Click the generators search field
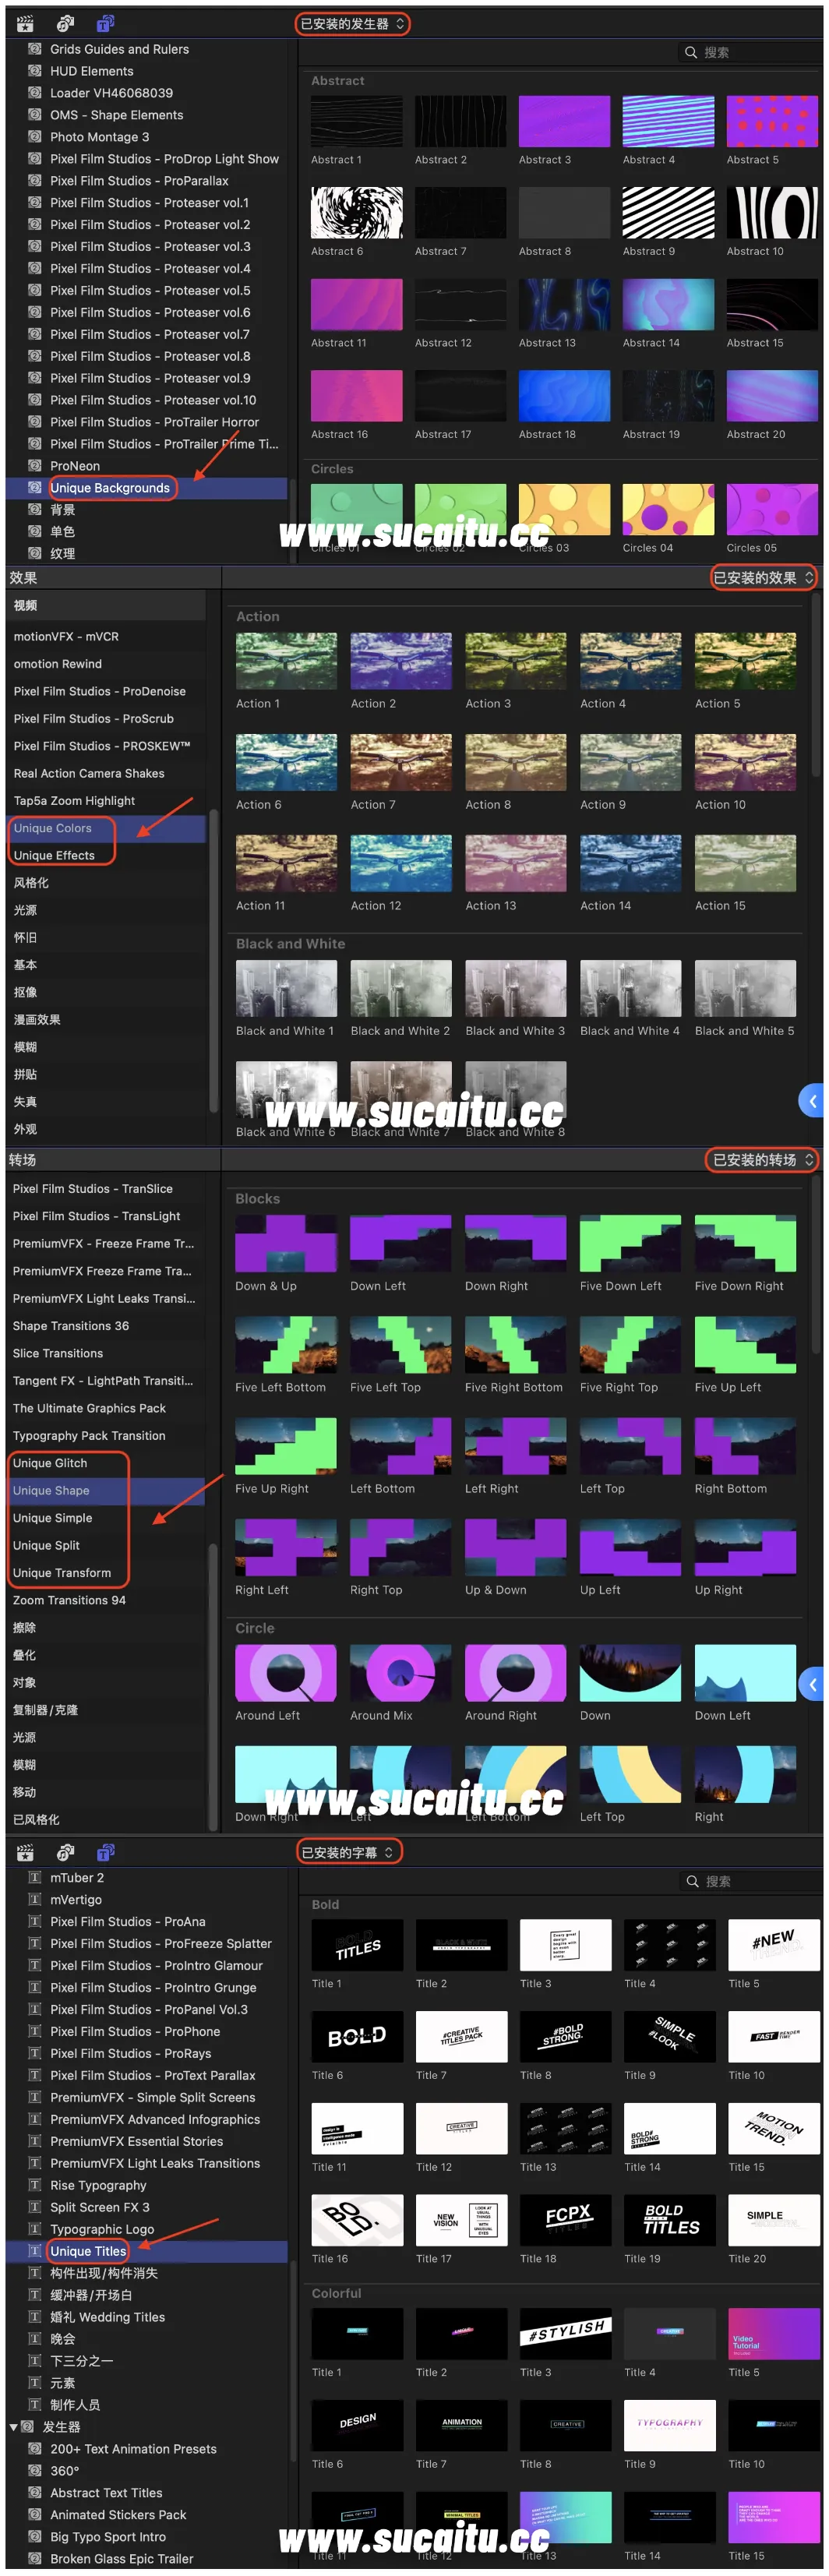This screenshot has width=829, height=2576. point(750,52)
